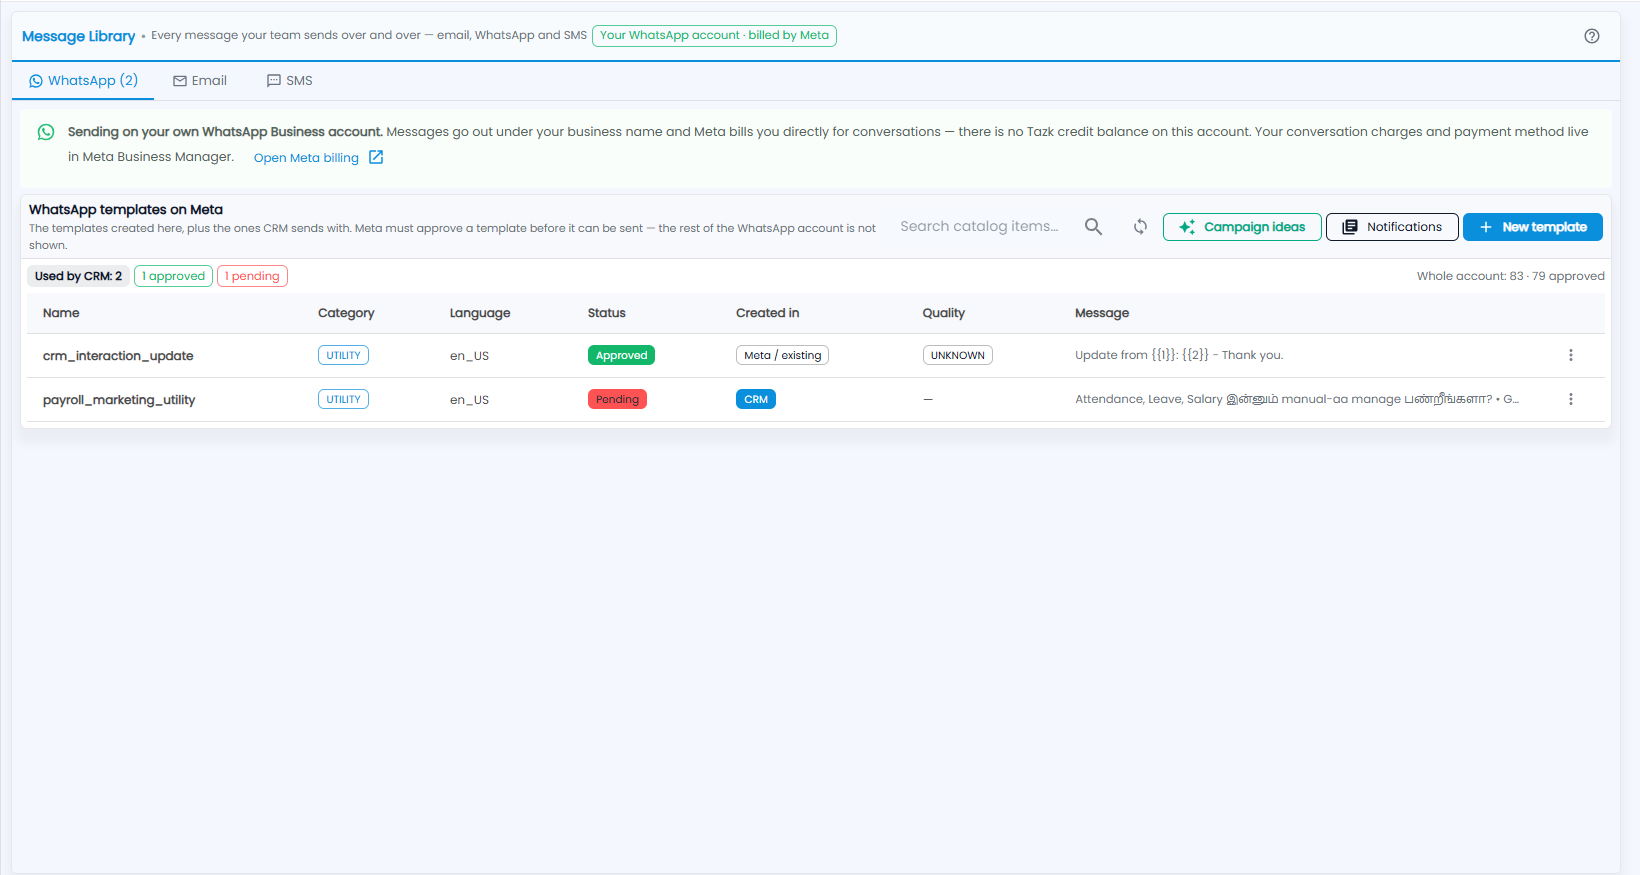Click the Name column header
The height and width of the screenshot is (875, 1640).
point(61,313)
